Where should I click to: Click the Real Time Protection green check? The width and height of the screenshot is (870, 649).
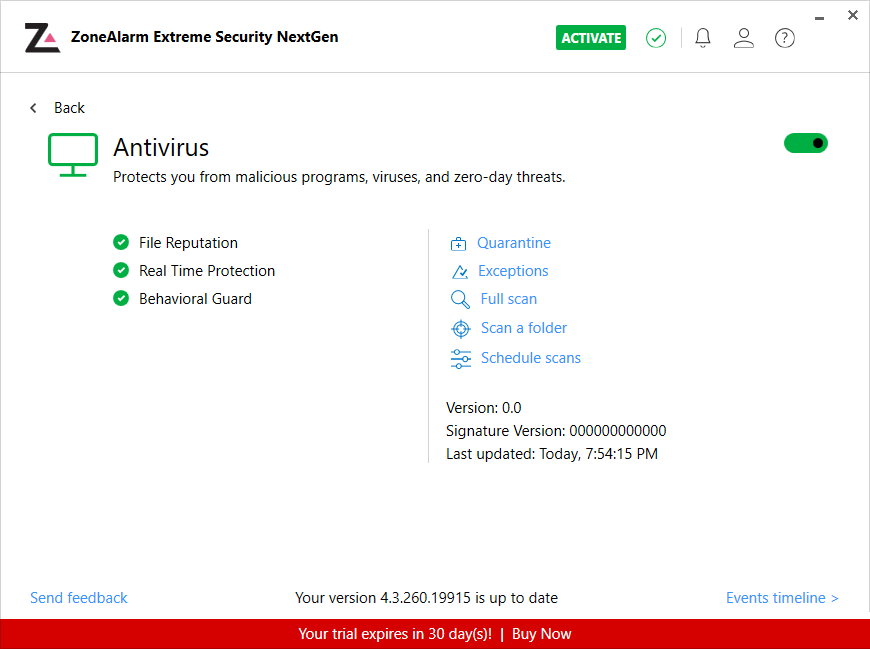tap(121, 270)
